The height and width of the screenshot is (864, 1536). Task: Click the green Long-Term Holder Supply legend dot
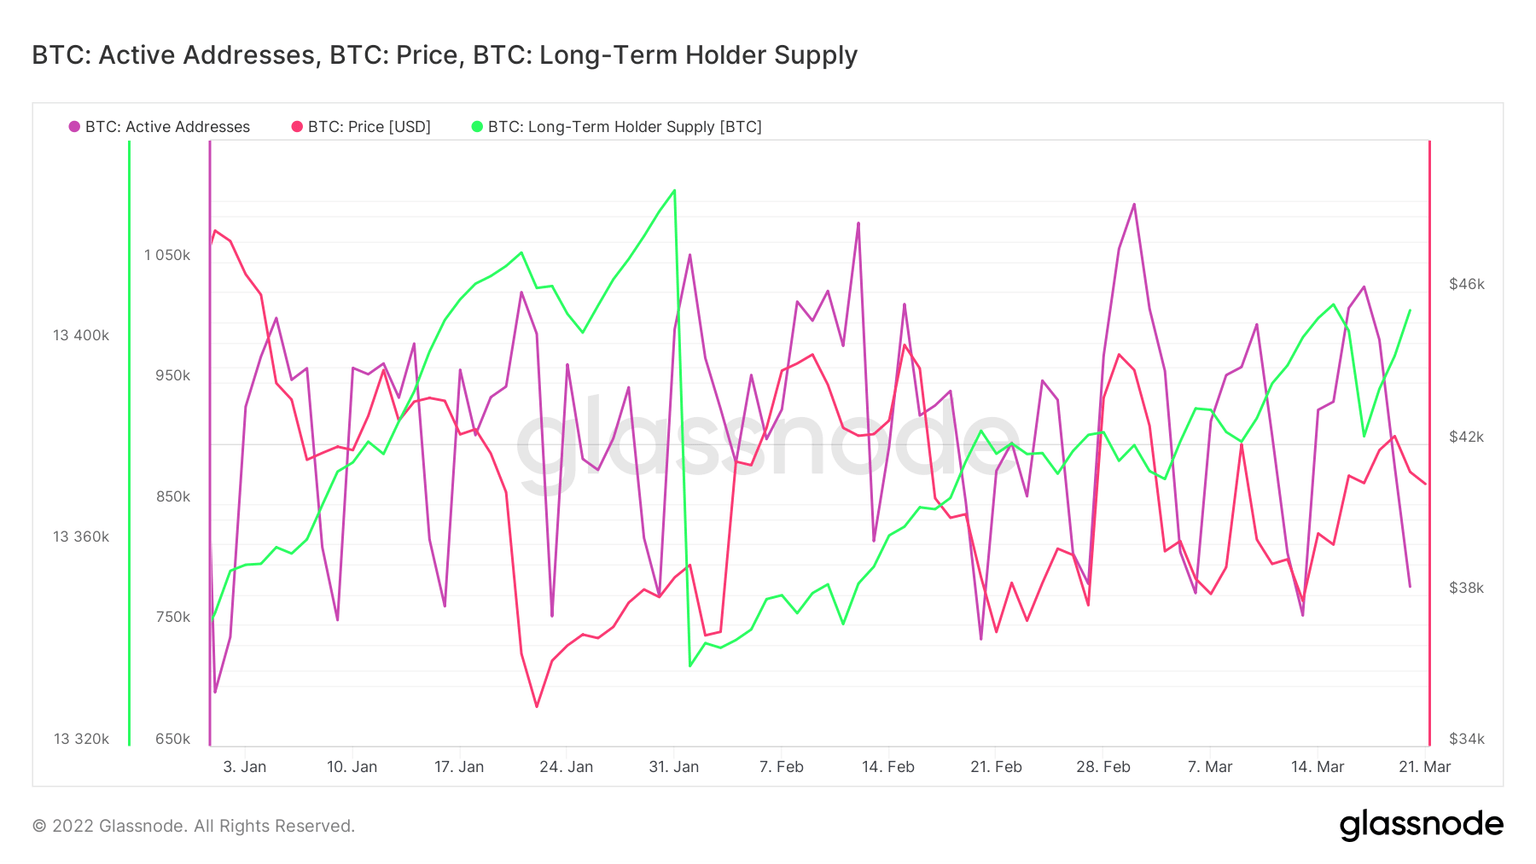[477, 127]
